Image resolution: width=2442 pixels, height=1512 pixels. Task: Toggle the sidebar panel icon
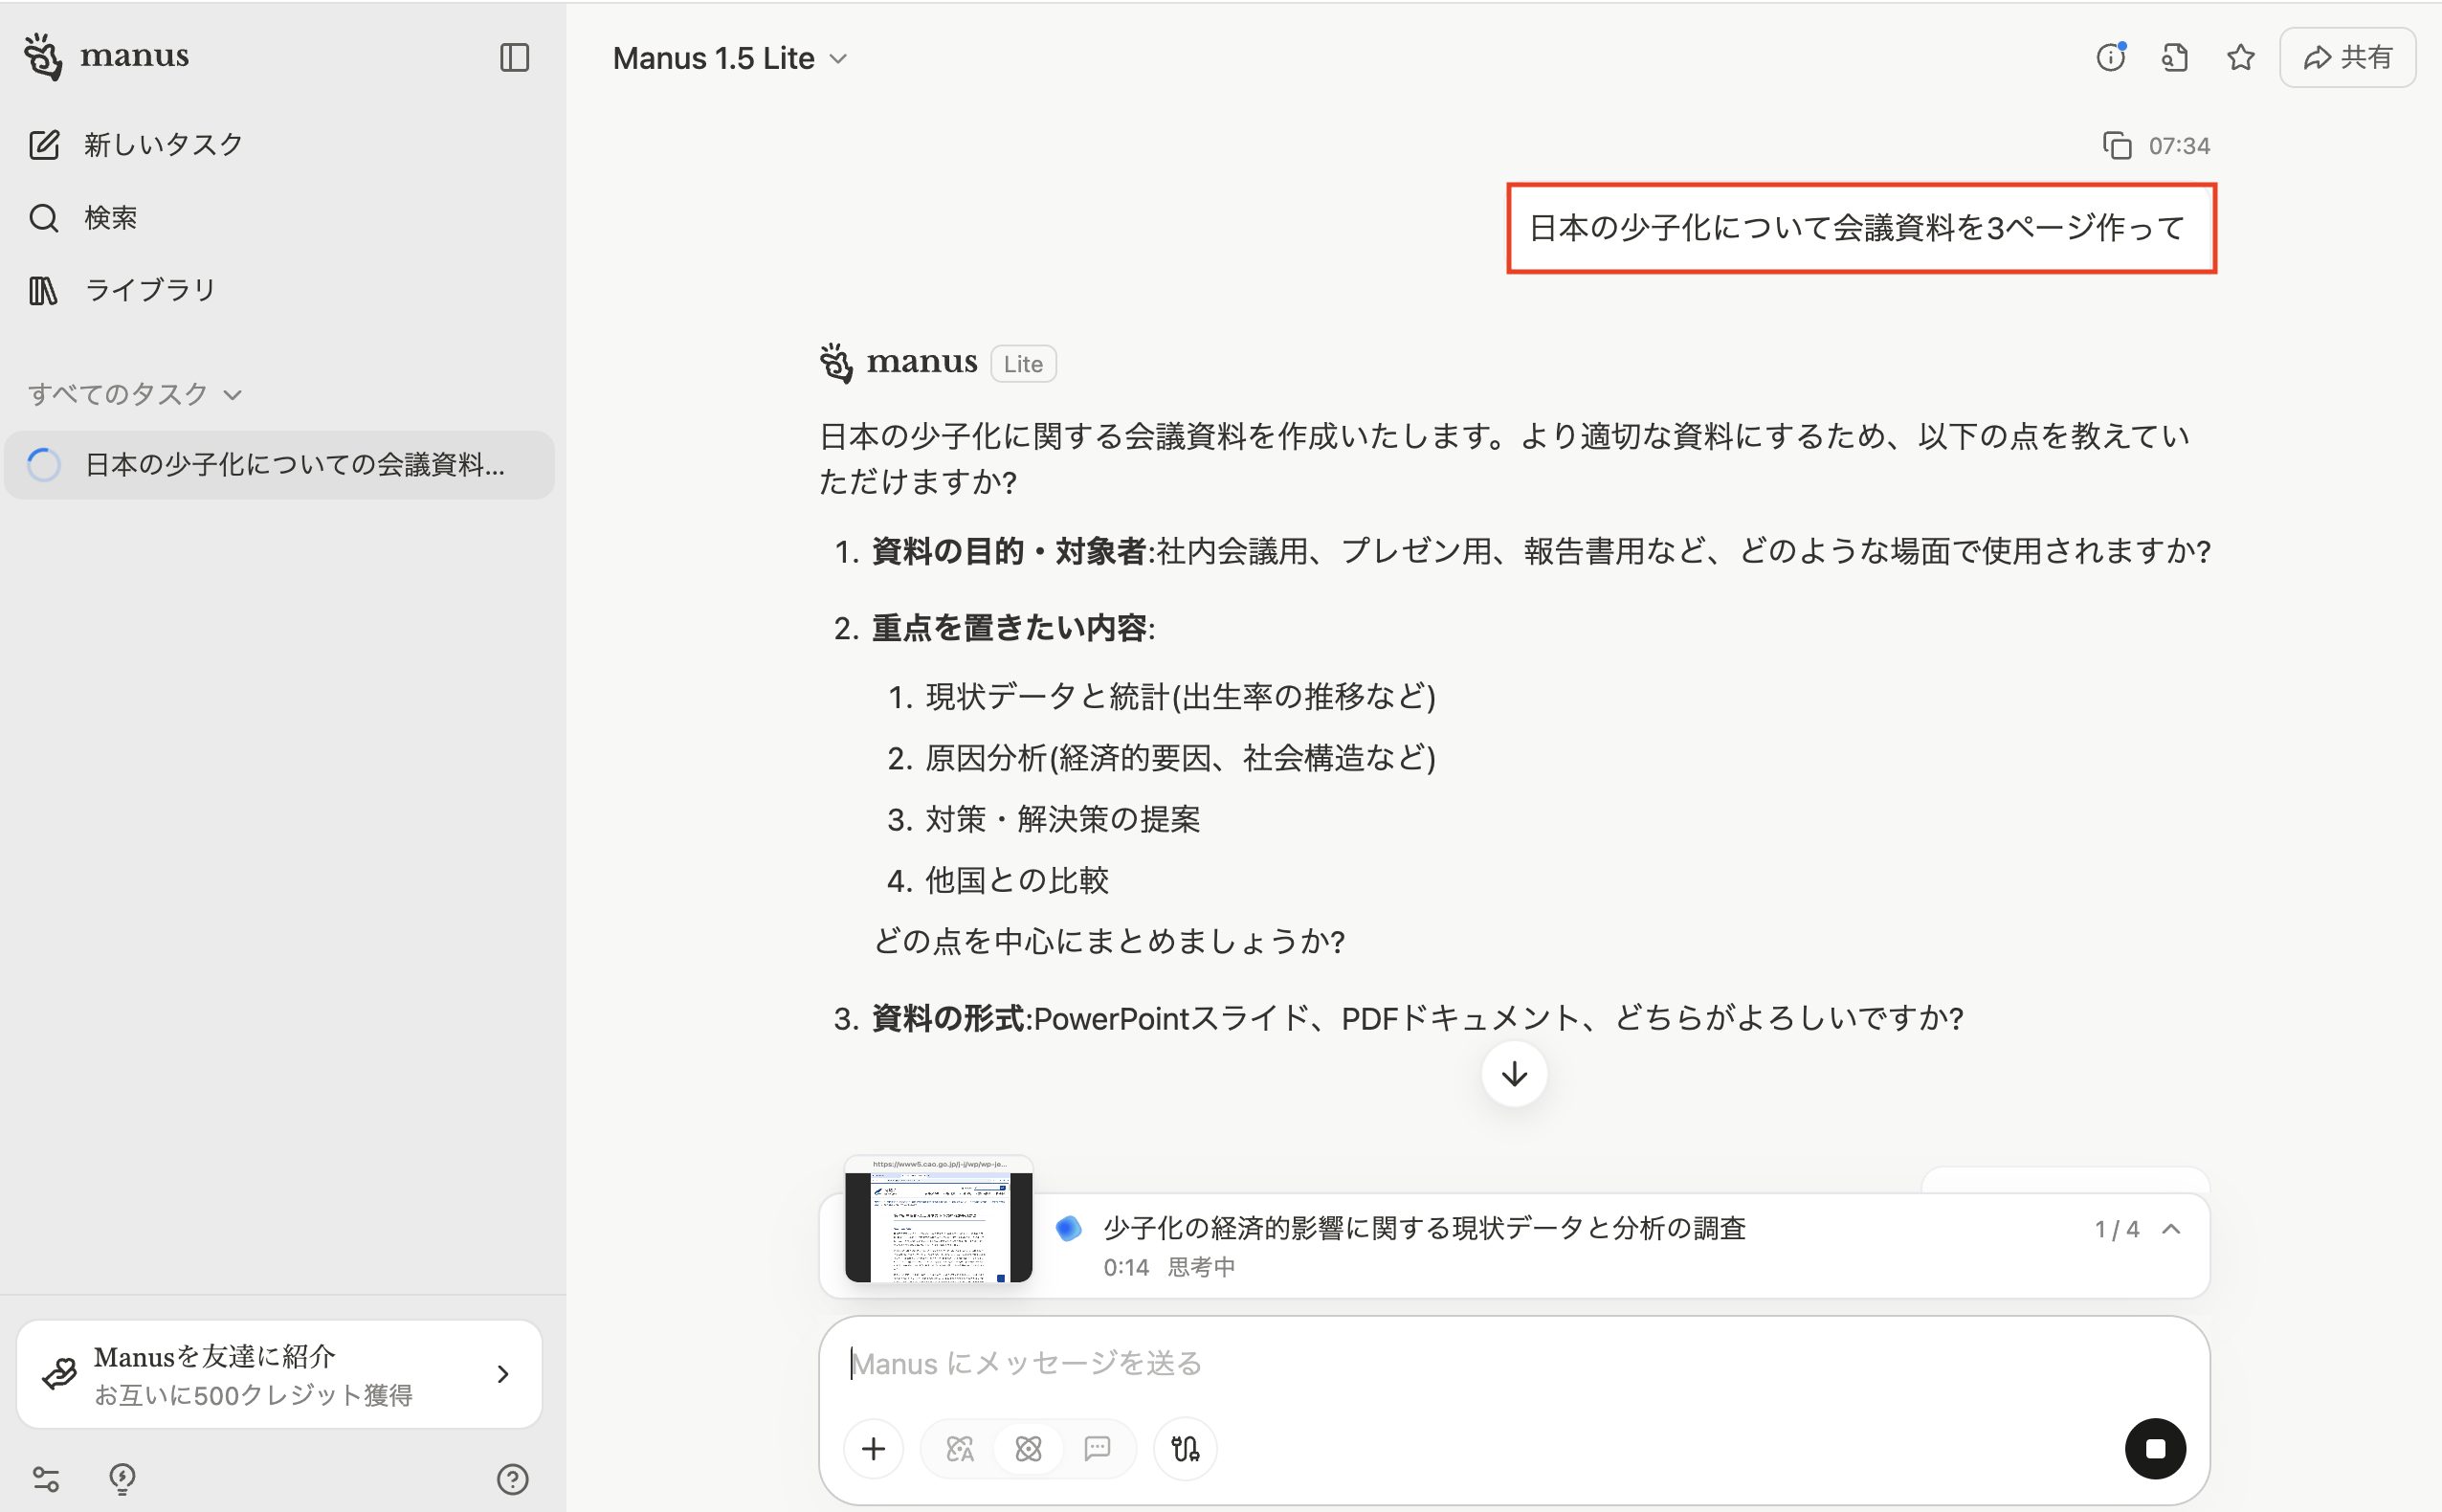(x=514, y=57)
